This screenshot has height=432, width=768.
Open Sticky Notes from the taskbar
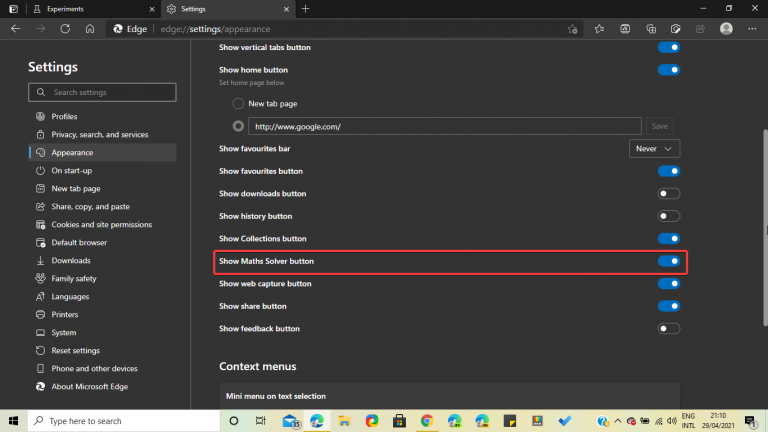510,421
